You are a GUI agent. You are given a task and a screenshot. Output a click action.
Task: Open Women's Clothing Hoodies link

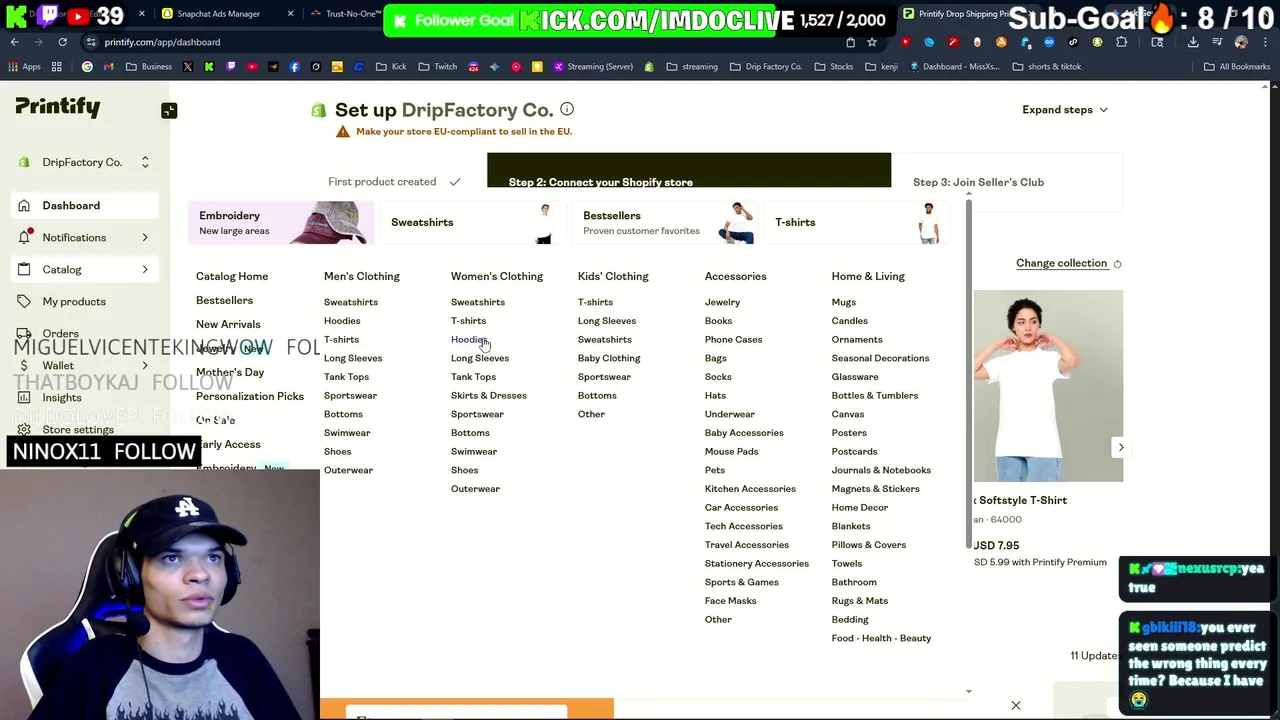(x=469, y=340)
